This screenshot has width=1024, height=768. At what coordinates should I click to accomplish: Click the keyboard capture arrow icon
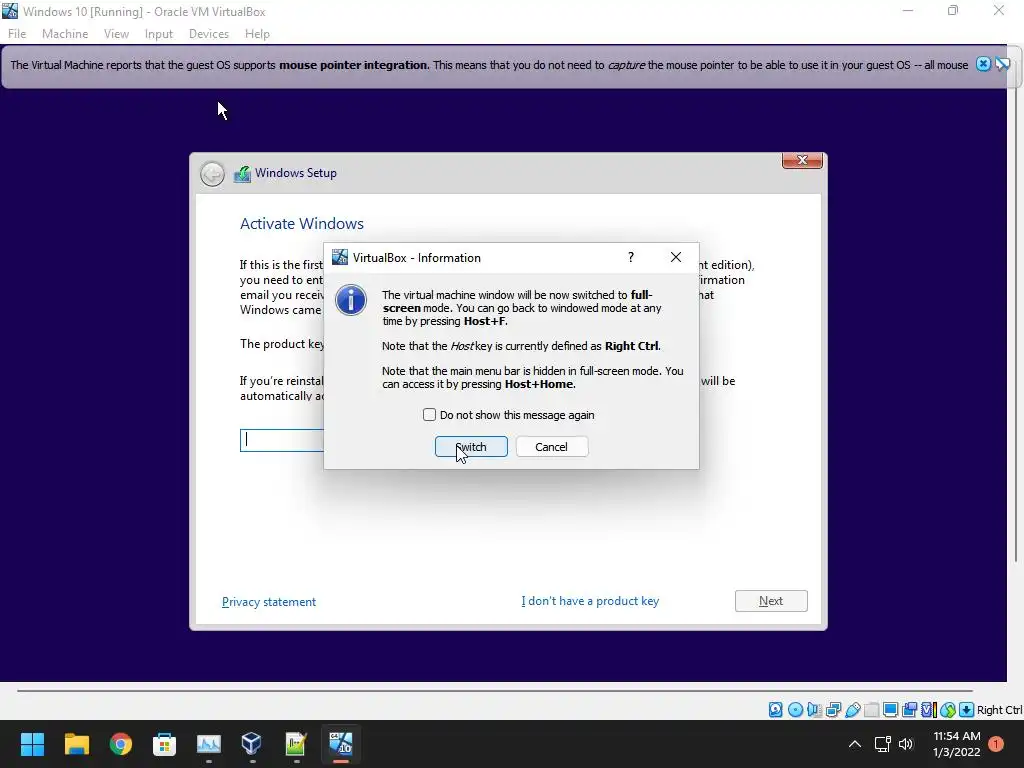(967, 709)
